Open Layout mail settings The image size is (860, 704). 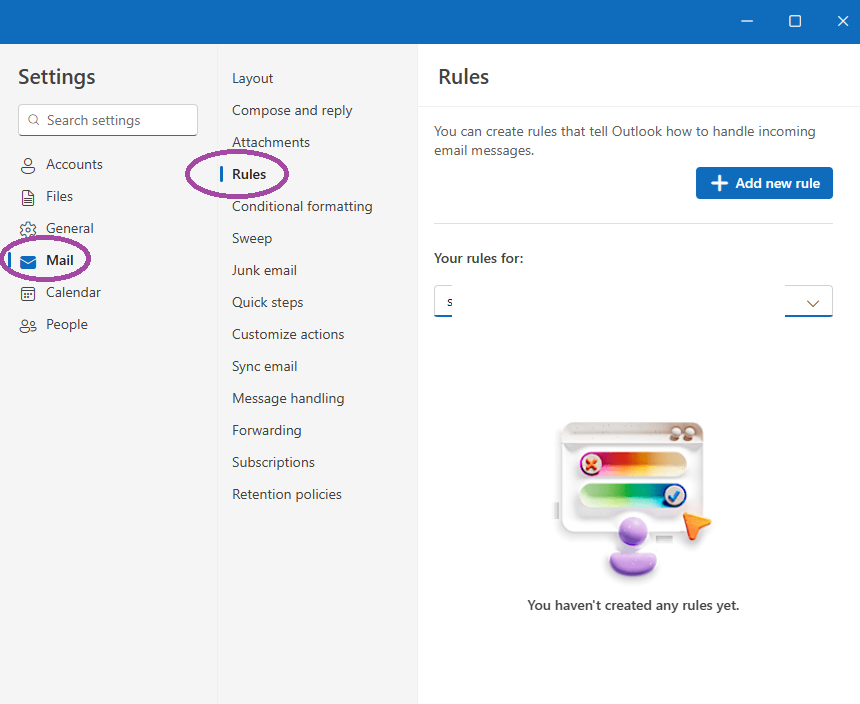(x=252, y=78)
